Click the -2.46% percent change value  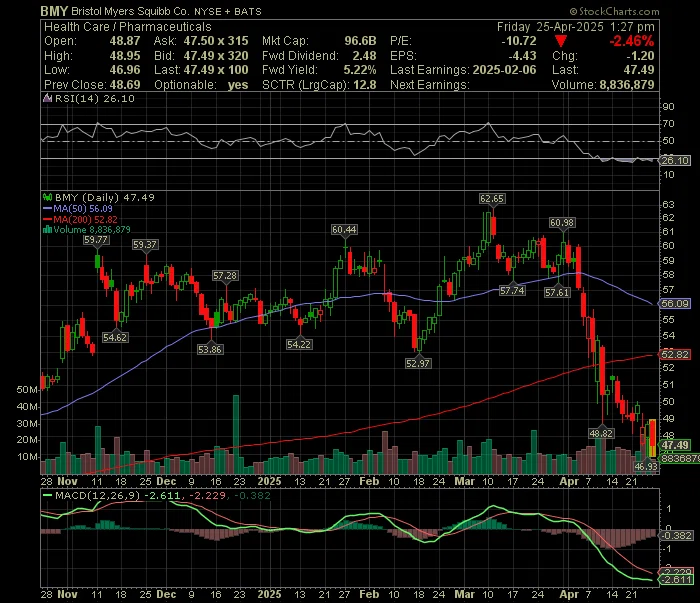tap(632, 42)
